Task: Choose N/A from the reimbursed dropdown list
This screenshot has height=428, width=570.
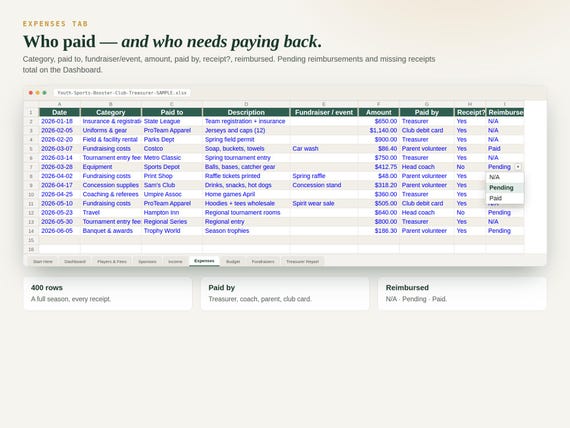Action: click(x=505, y=177)
